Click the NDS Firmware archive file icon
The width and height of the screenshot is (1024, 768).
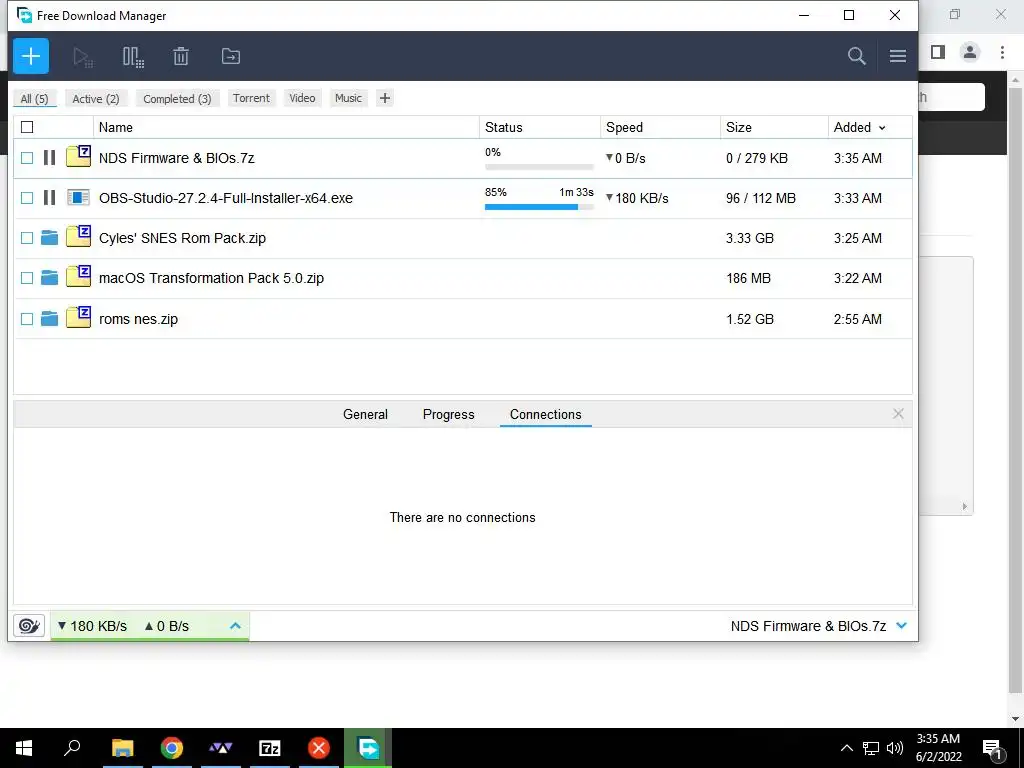click(78, 156)
